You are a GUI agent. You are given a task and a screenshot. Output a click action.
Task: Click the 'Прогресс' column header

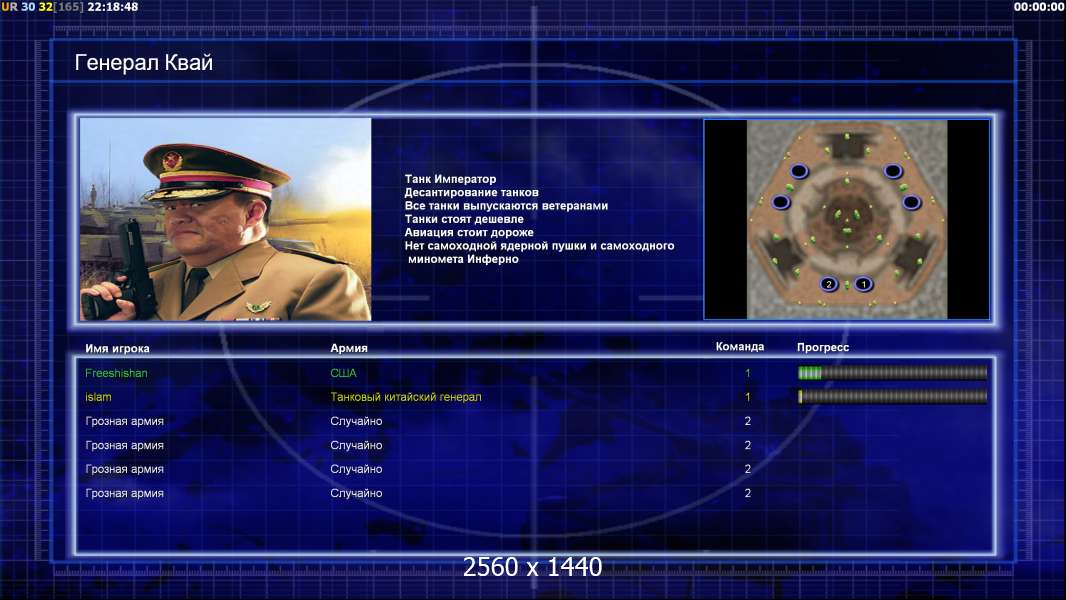pos(823,347)
